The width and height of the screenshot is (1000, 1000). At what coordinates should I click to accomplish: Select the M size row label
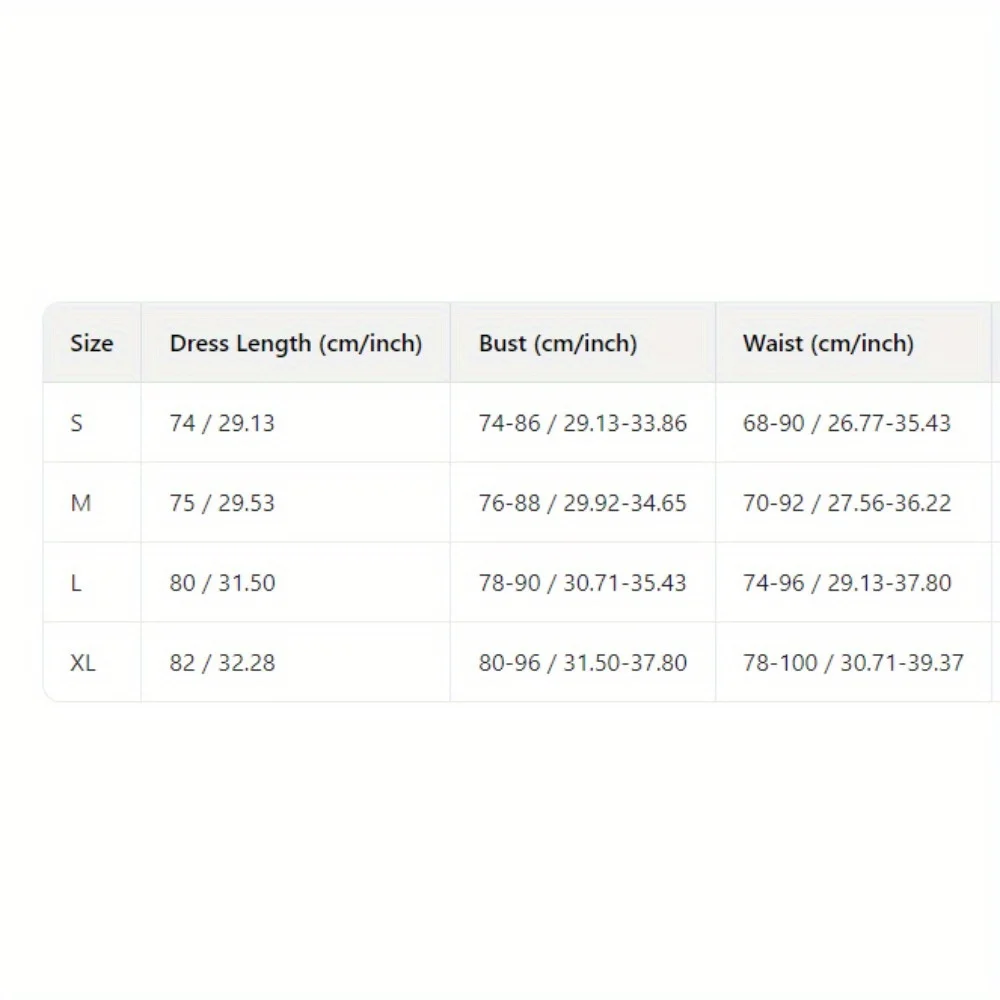80,503
